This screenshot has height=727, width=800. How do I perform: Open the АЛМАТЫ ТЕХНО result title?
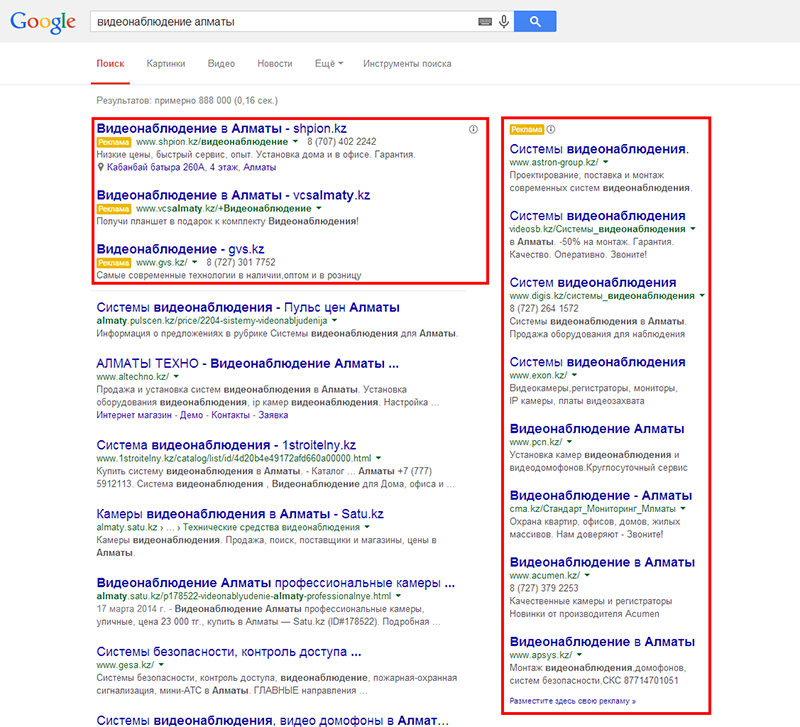click(x=247, y=364)
